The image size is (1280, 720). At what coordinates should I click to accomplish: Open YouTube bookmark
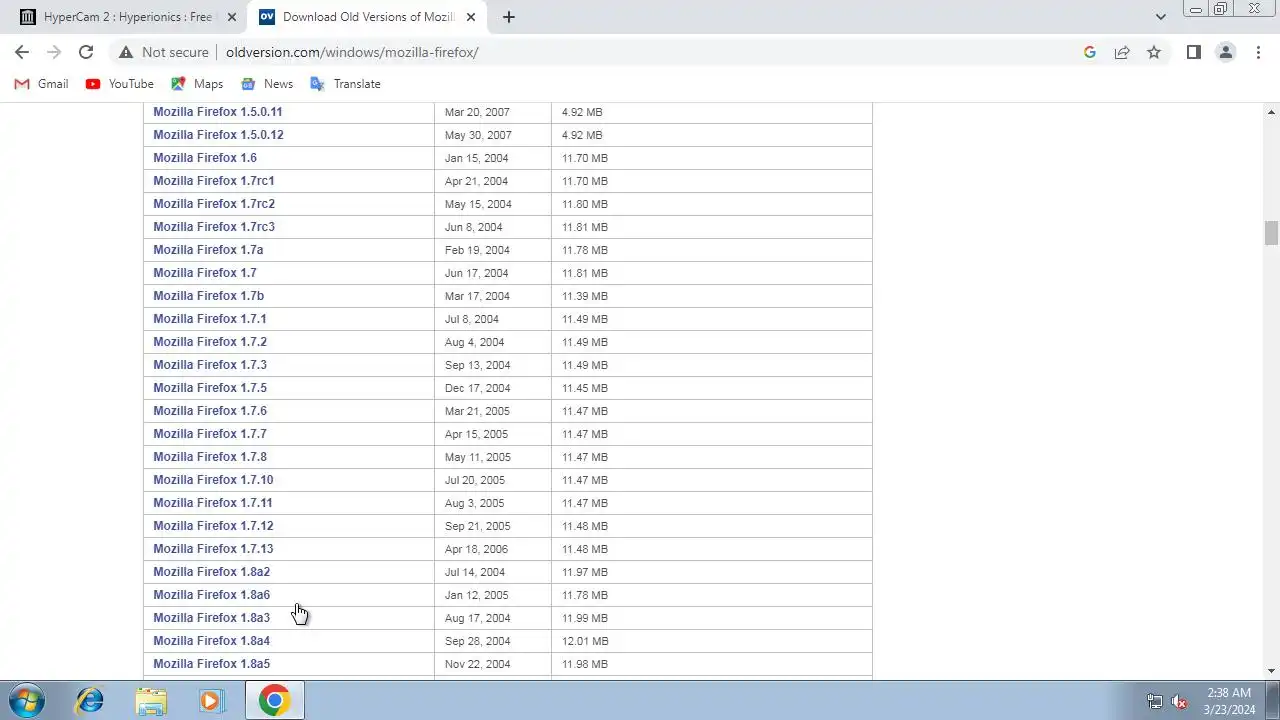coord(120,84)
